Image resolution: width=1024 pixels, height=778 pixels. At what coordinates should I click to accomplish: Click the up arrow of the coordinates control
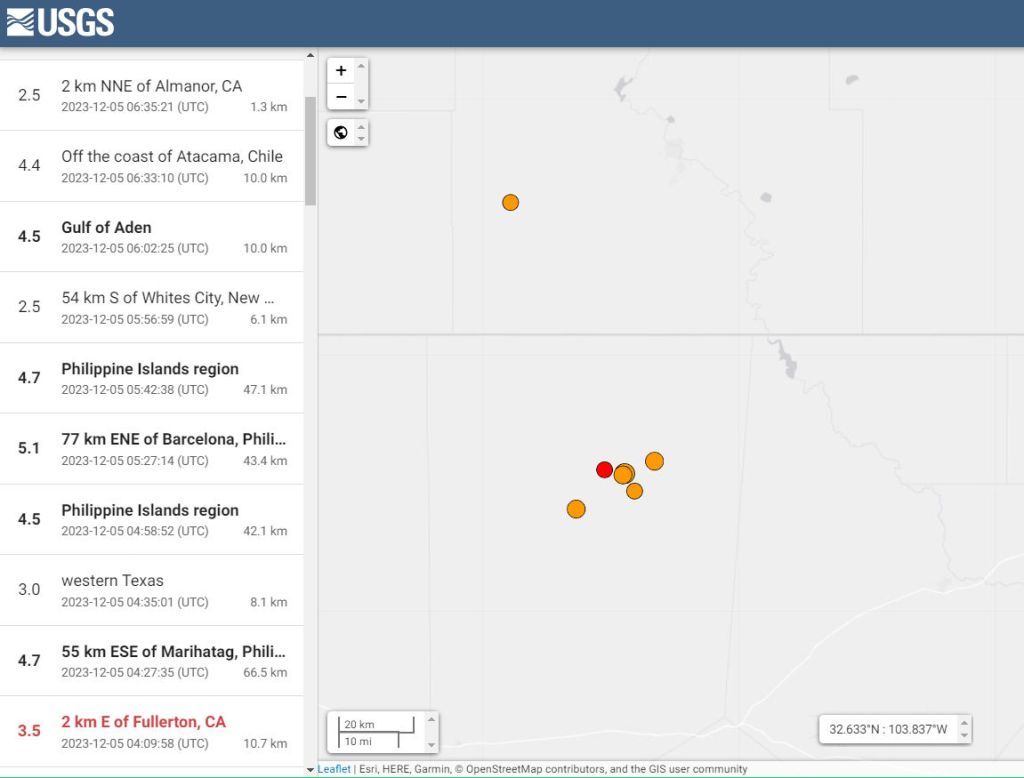[964, 722]
